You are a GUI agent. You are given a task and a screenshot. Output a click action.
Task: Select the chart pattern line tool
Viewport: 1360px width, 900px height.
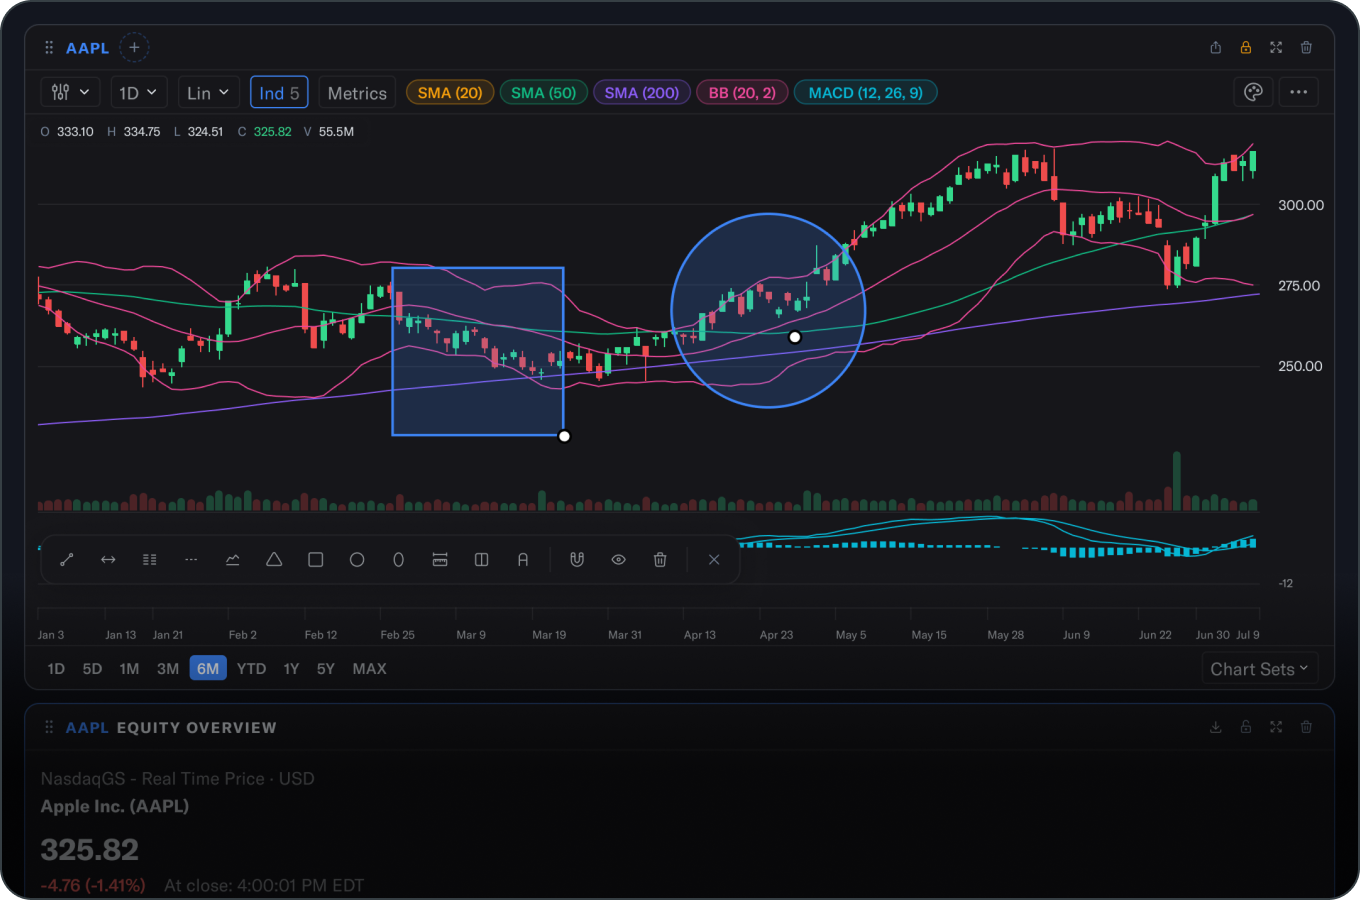233,560
